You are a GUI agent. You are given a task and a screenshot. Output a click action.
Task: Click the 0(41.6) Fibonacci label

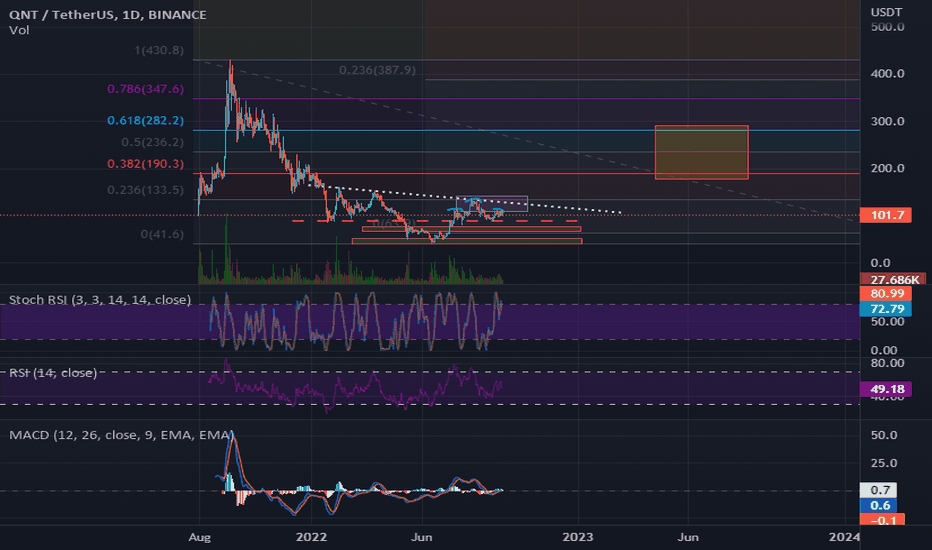(162, 234)
